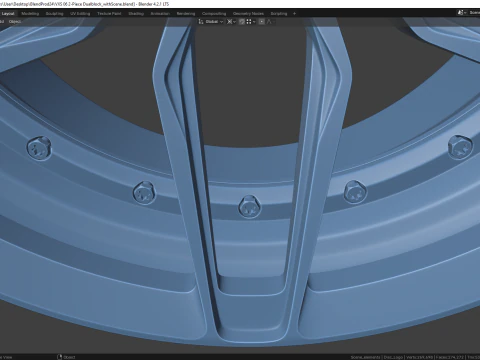Open the Compositing workspace tab
The height and width of the screenshot is (360, 480).
214,14
